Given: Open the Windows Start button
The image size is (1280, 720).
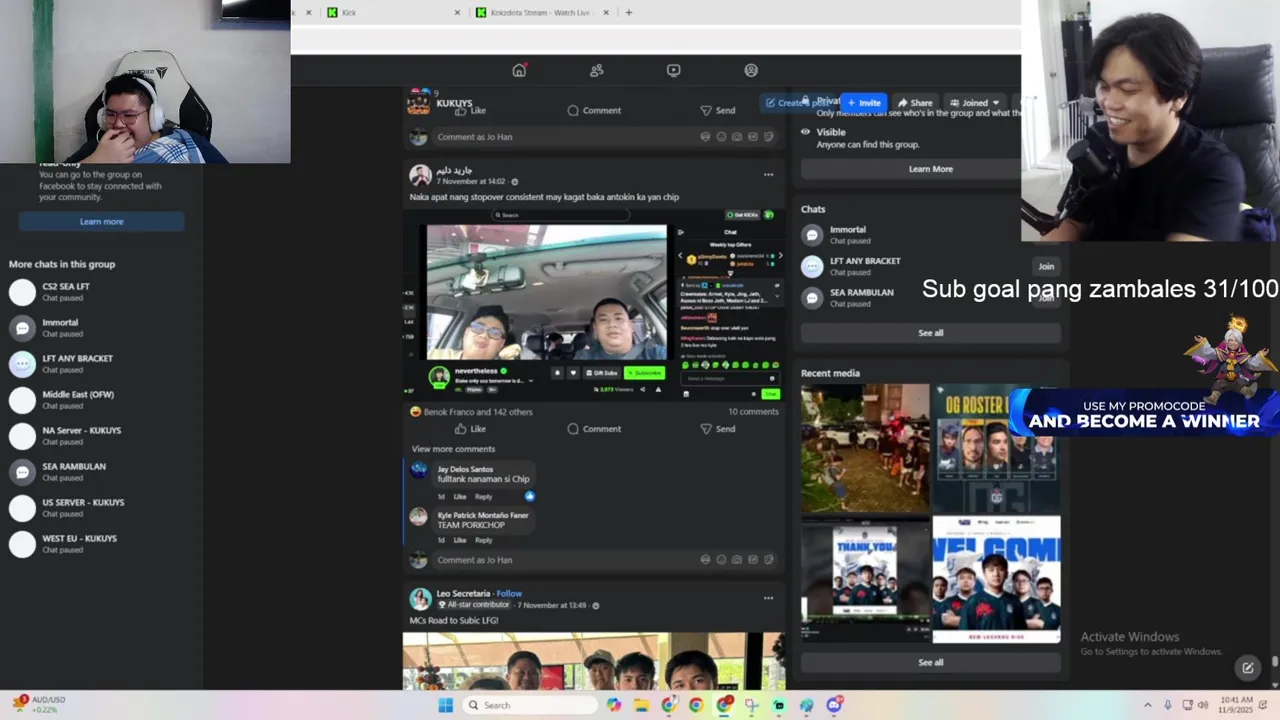Looking at the screenshot, I should [x=445, y=705].
